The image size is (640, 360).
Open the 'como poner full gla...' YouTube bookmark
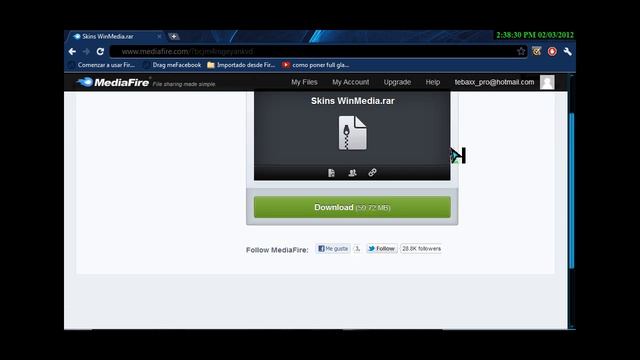click(x=316, y=65)
